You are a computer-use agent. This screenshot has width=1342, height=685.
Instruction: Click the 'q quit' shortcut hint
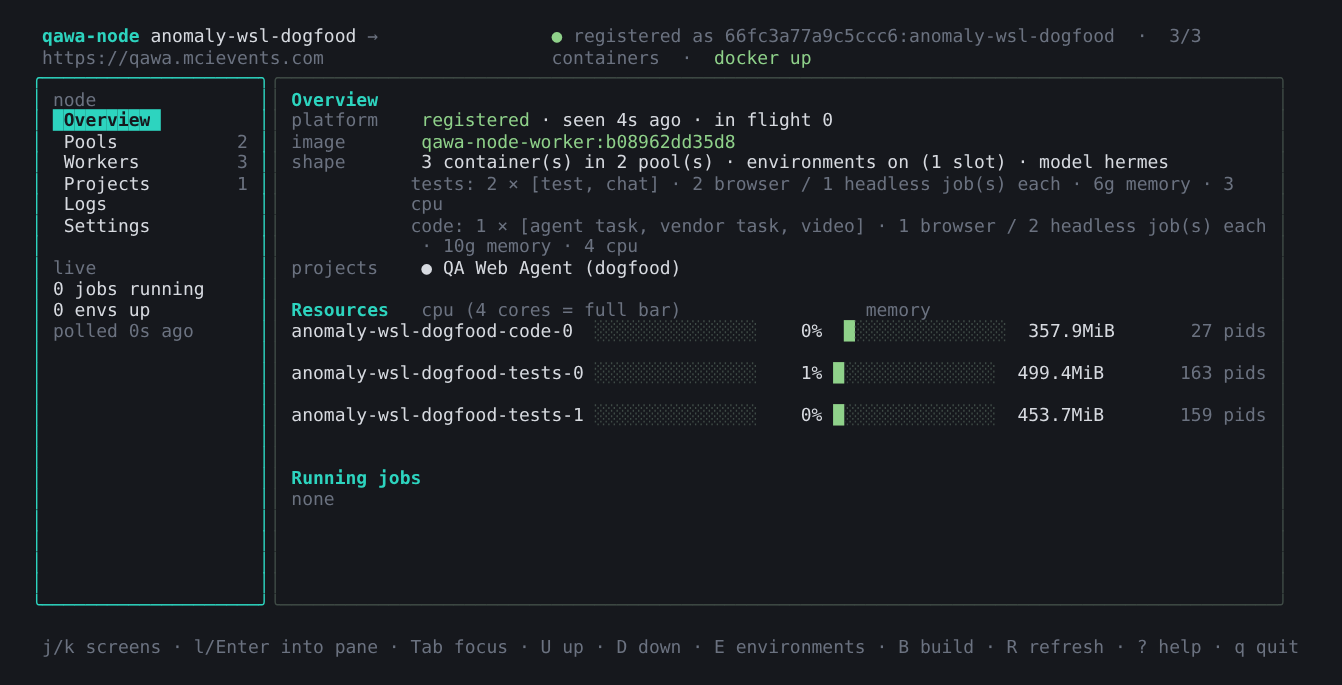tap(1266, 647)
